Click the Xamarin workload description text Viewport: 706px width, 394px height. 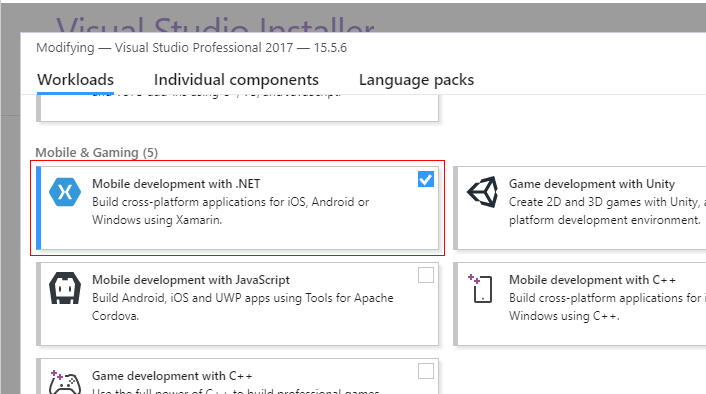[x=230, y=211]
